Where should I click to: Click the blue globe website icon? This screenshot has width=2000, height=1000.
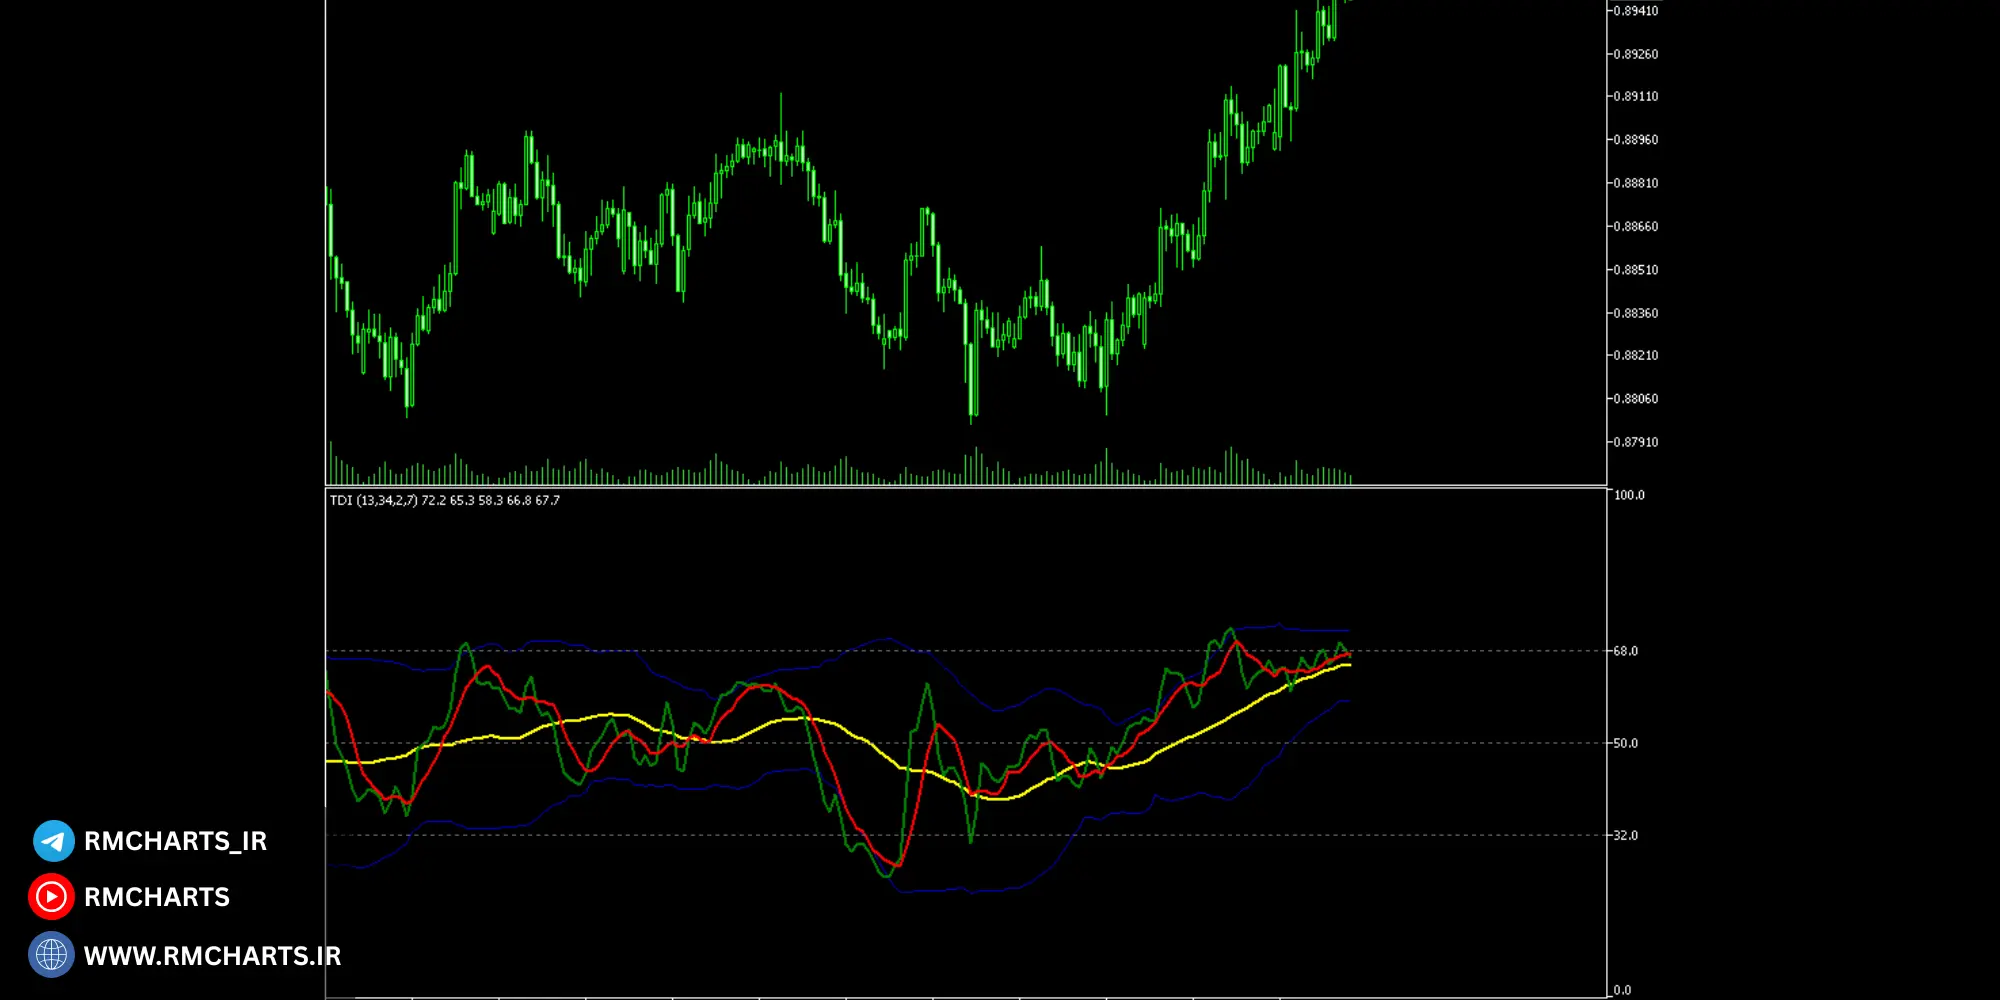tap(51, 955)
